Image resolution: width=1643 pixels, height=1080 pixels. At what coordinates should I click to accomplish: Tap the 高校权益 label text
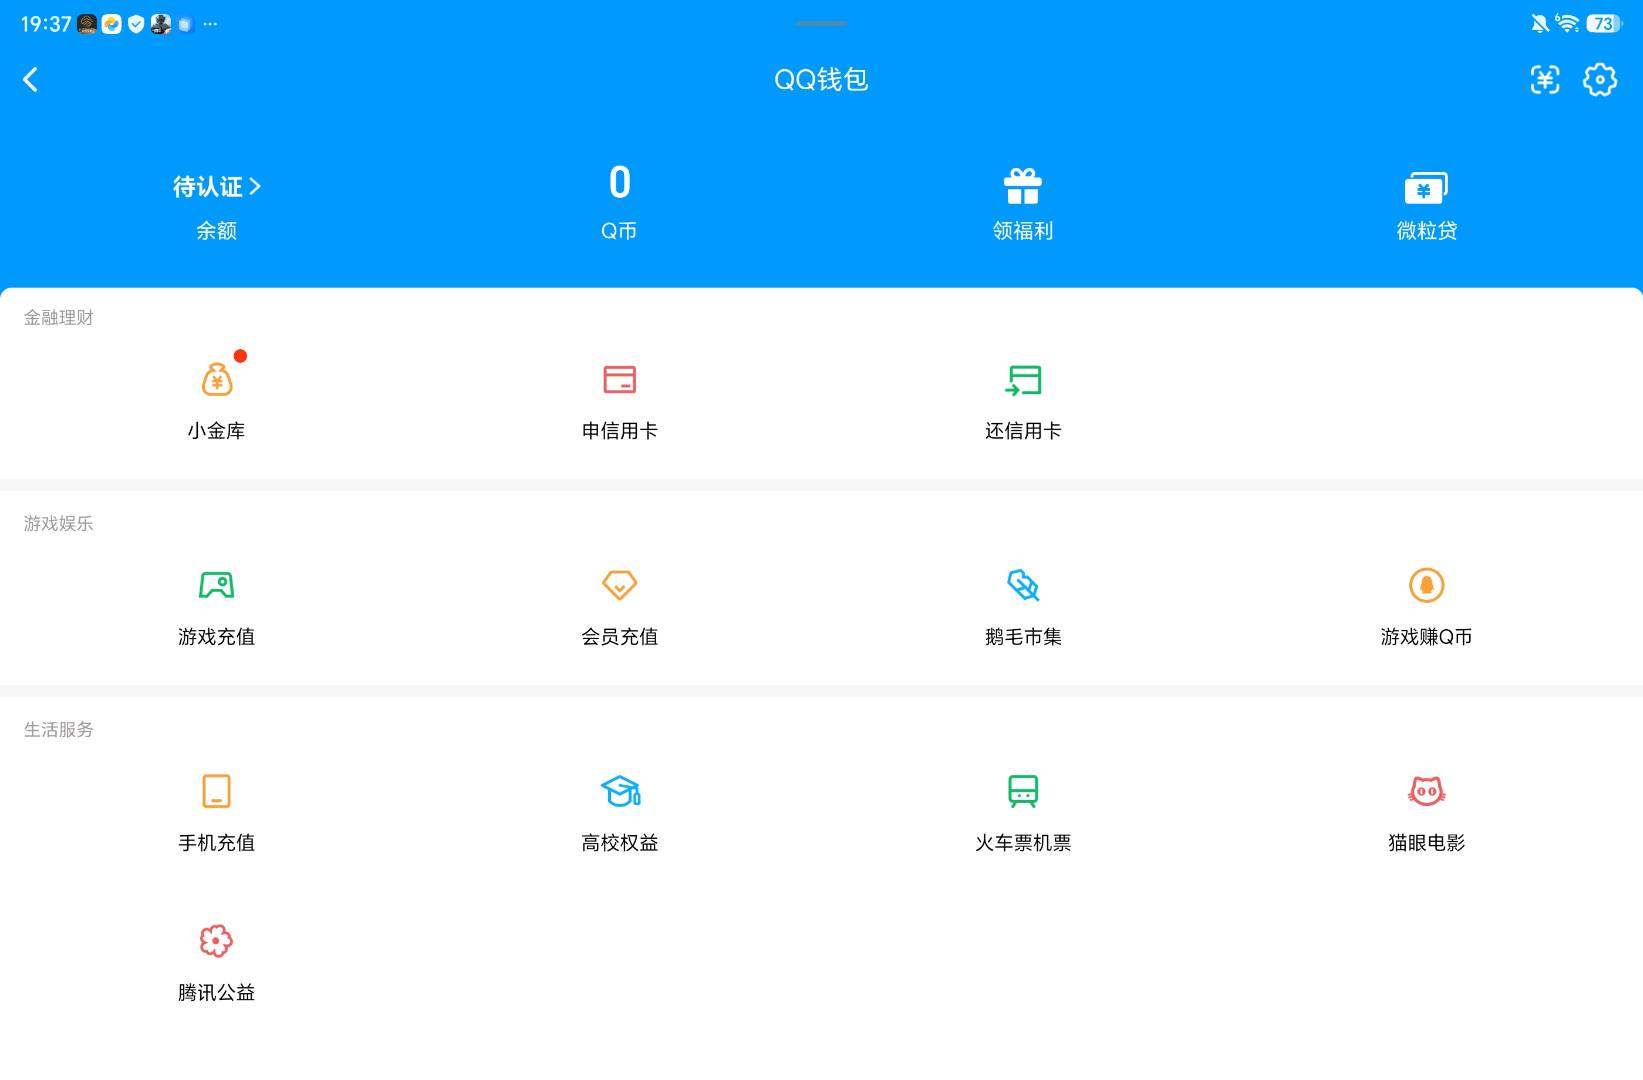coord(620,843)
